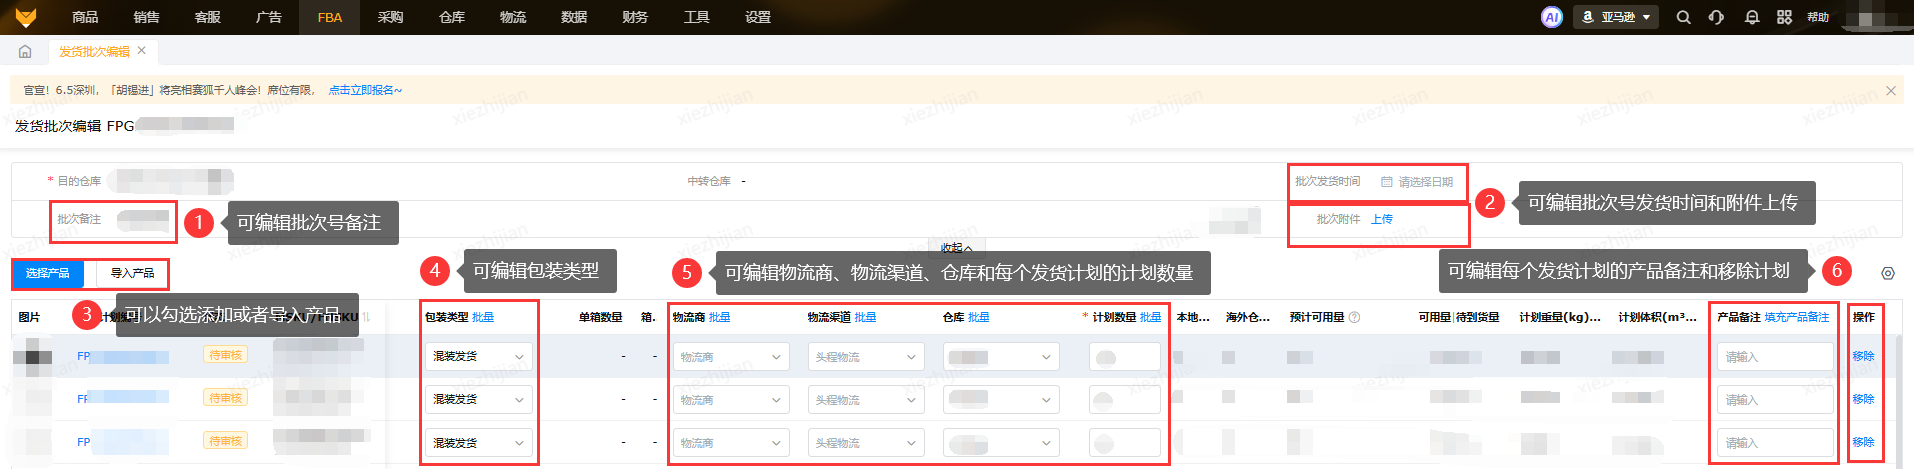Open the 广告 menu
This screenshot has width=1914, height=469.
pyautogui.click(x=269, y=17)
